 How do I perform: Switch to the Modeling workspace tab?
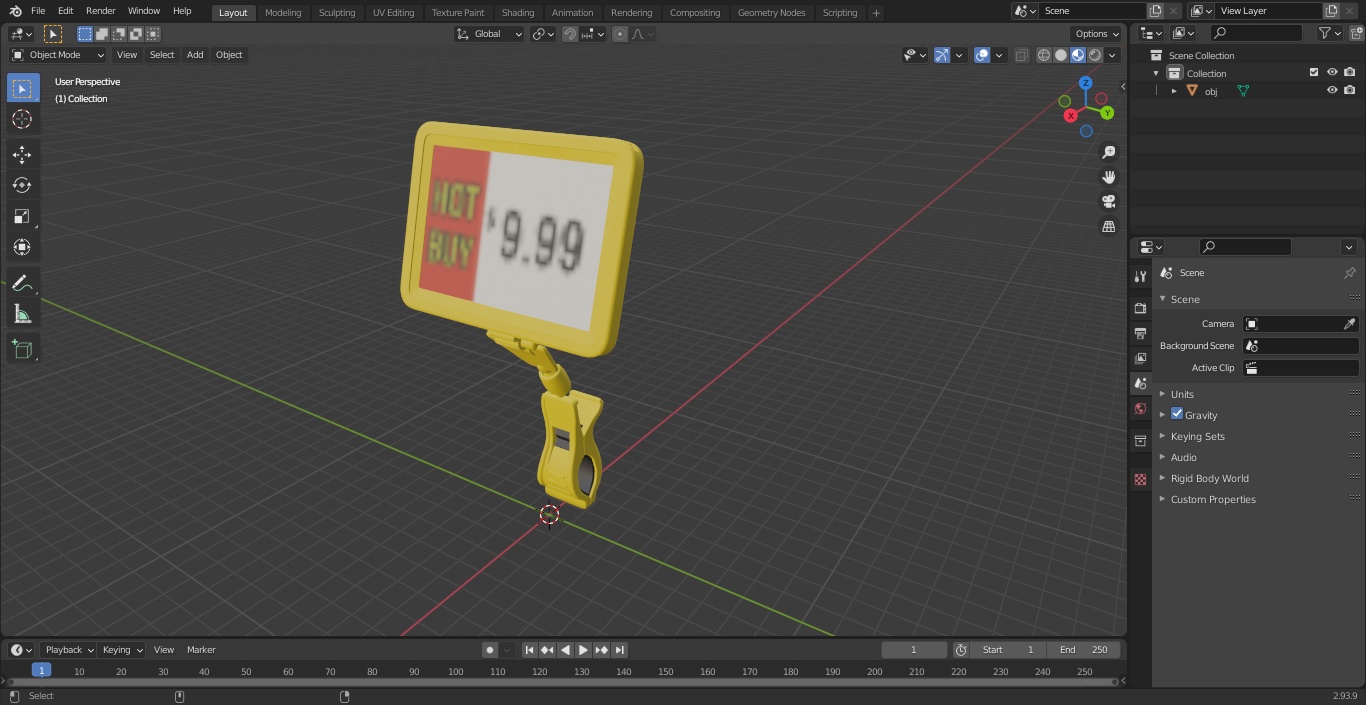[x=283, y=13]
